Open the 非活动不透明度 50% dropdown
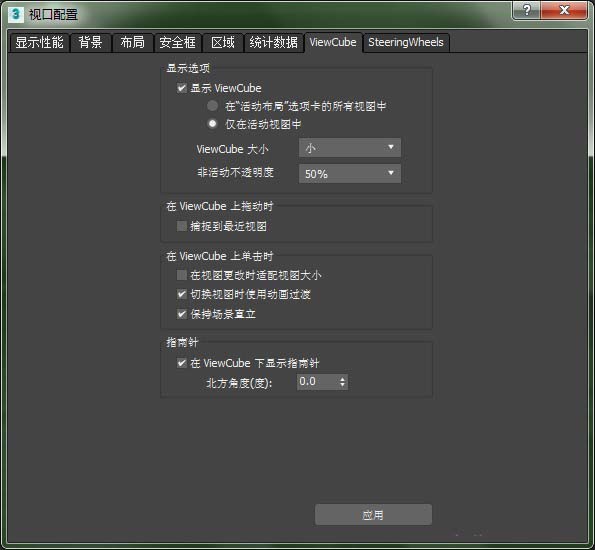This screenshot has width=595, height=550. click(x=349, y=173)
